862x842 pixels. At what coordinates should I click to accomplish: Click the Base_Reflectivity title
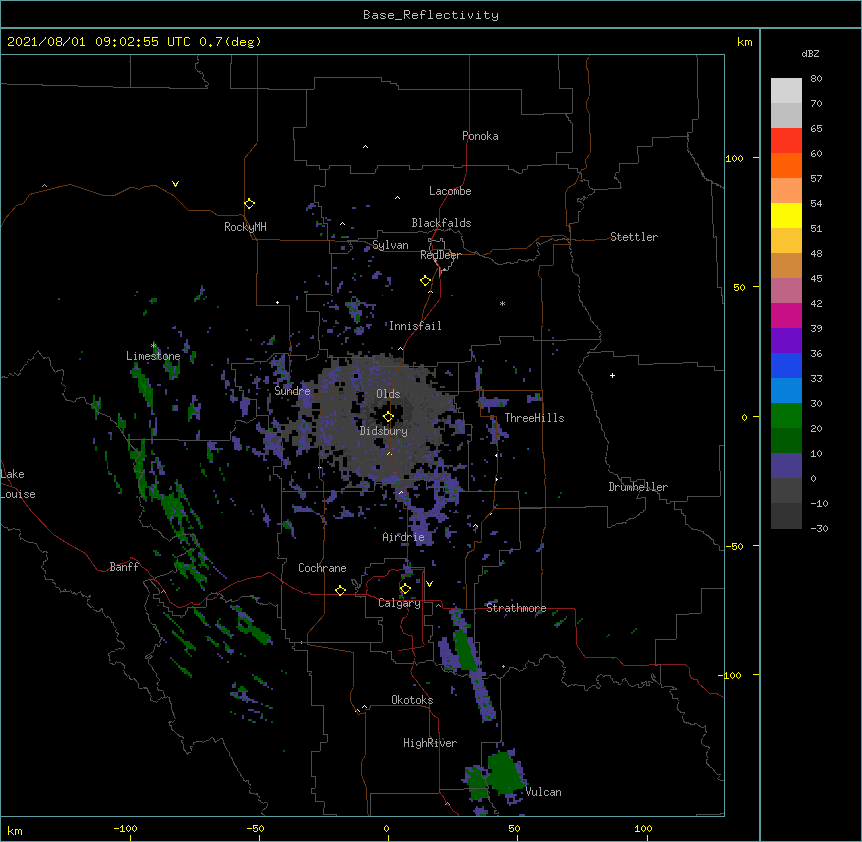[431, 15]
